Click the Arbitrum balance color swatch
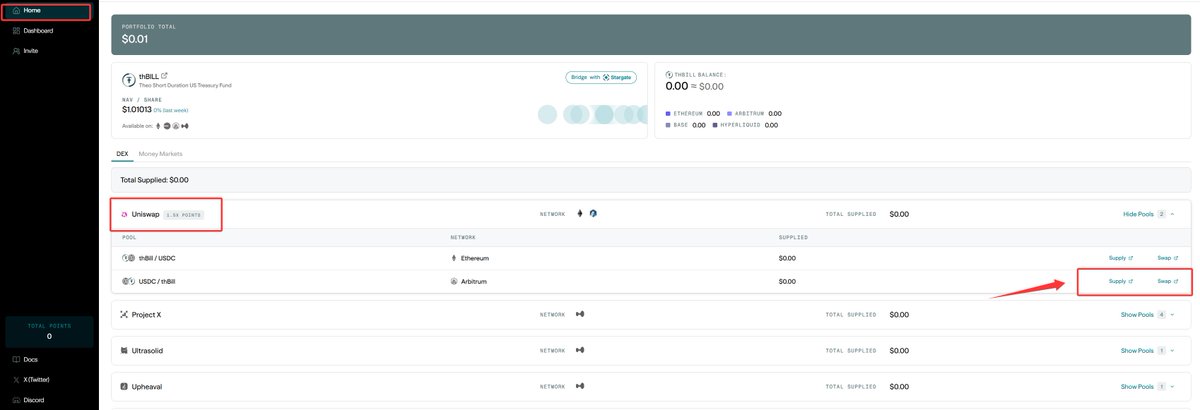 (730, 113)
